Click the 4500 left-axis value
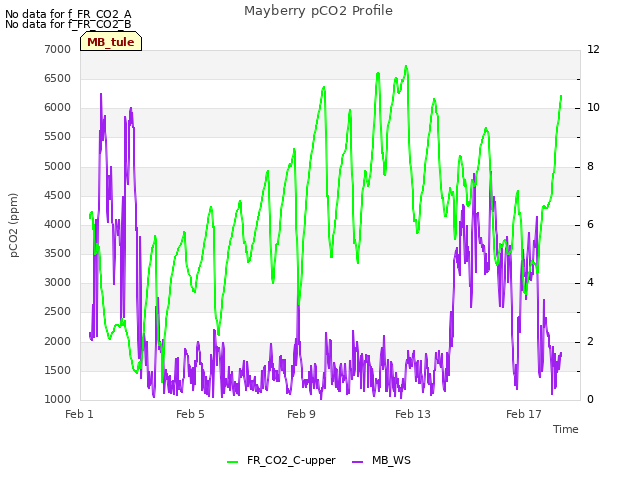The width and height of the screenshot is (640, 480). (x=58, y=196)
